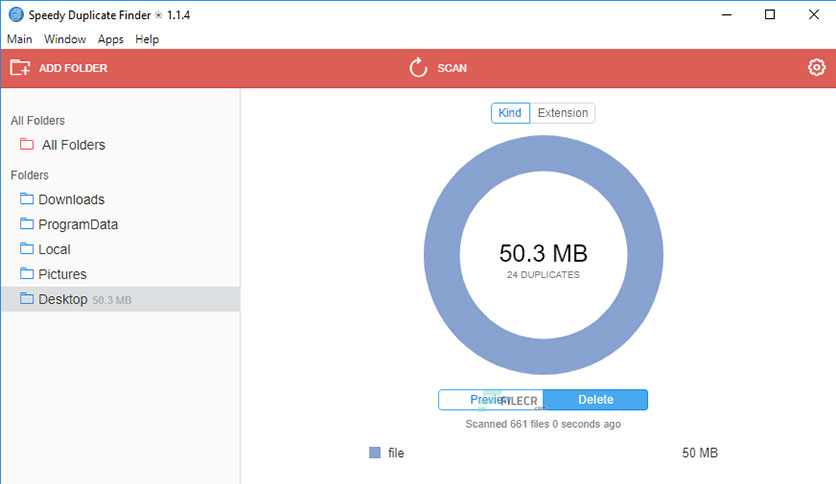Click the Downloads folder icon
This screenshot has height=484, width=836.
pos(27,199)
